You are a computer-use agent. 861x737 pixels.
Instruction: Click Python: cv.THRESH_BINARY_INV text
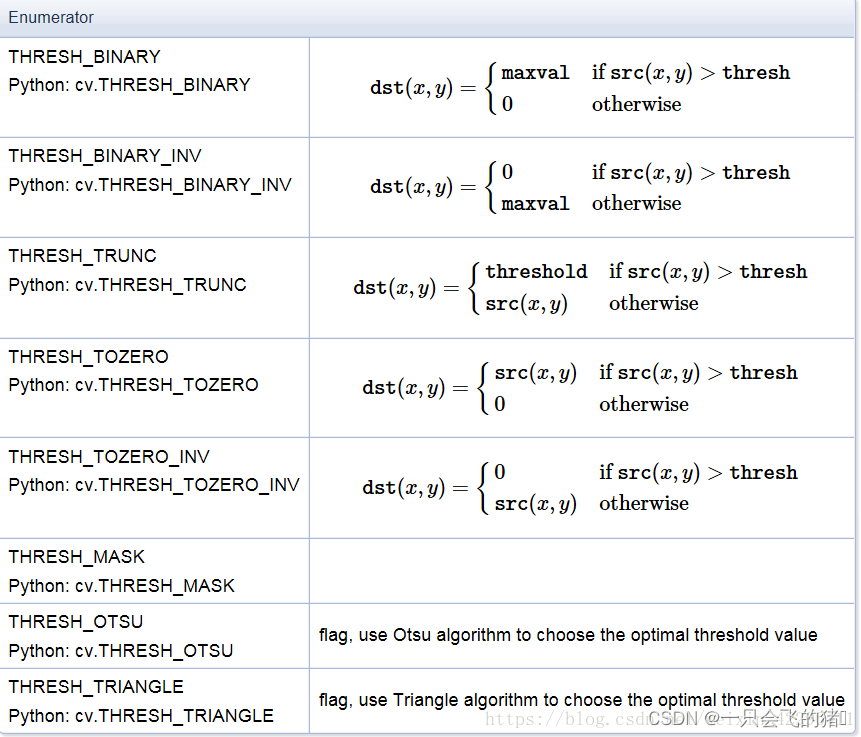[x=150, y=185]
